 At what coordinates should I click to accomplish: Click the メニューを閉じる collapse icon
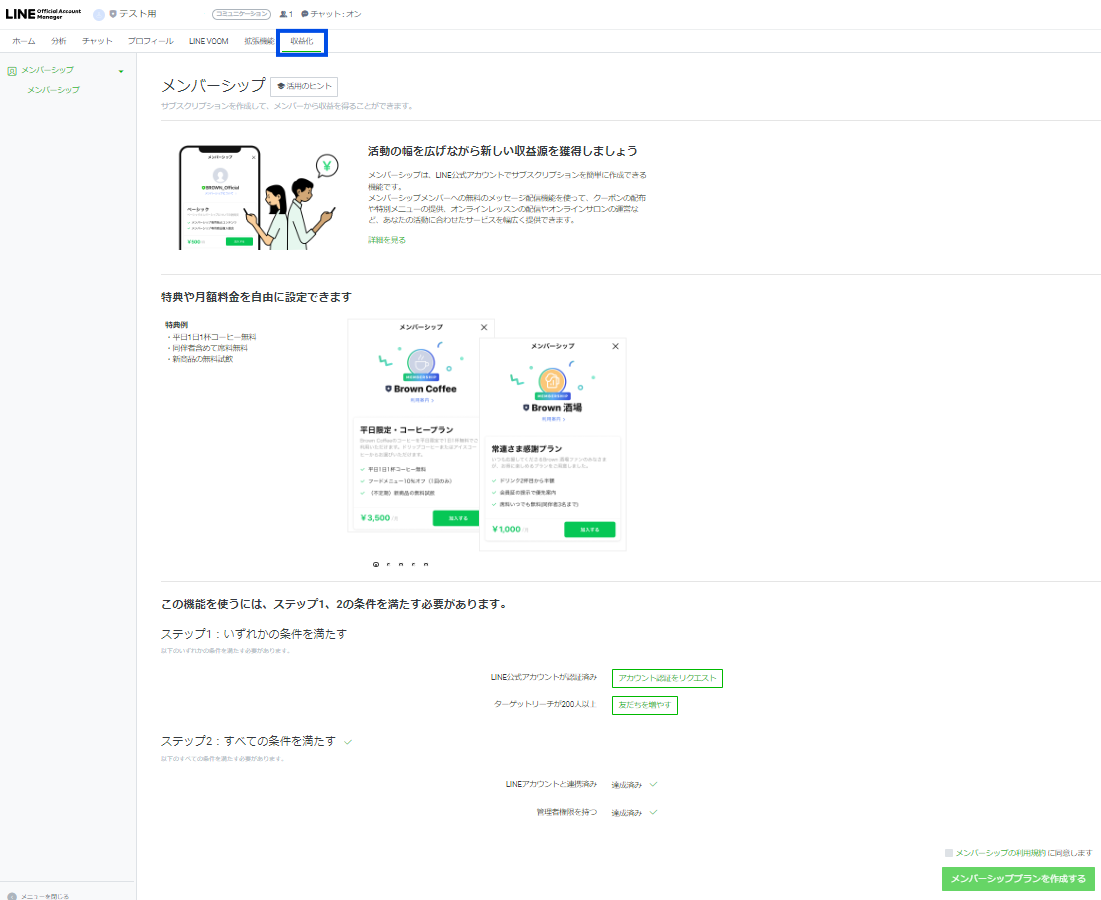[x=11, y=896]
